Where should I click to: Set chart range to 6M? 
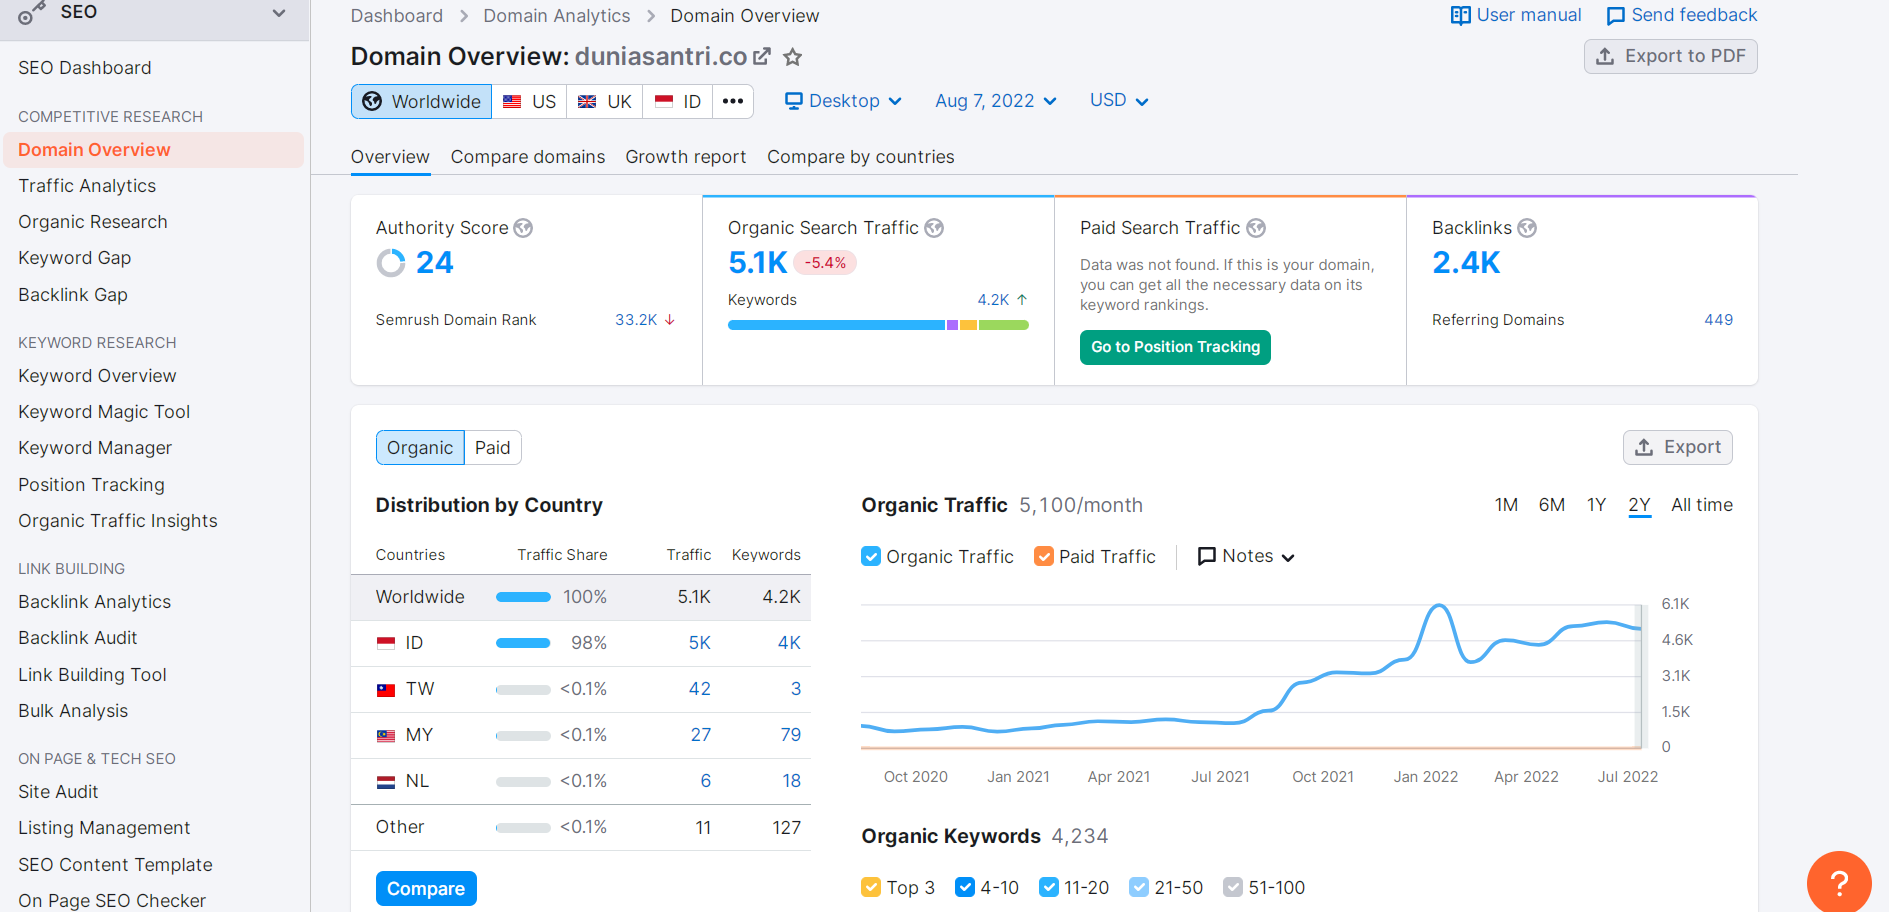pyautogui.click(x=1552, y=505)
